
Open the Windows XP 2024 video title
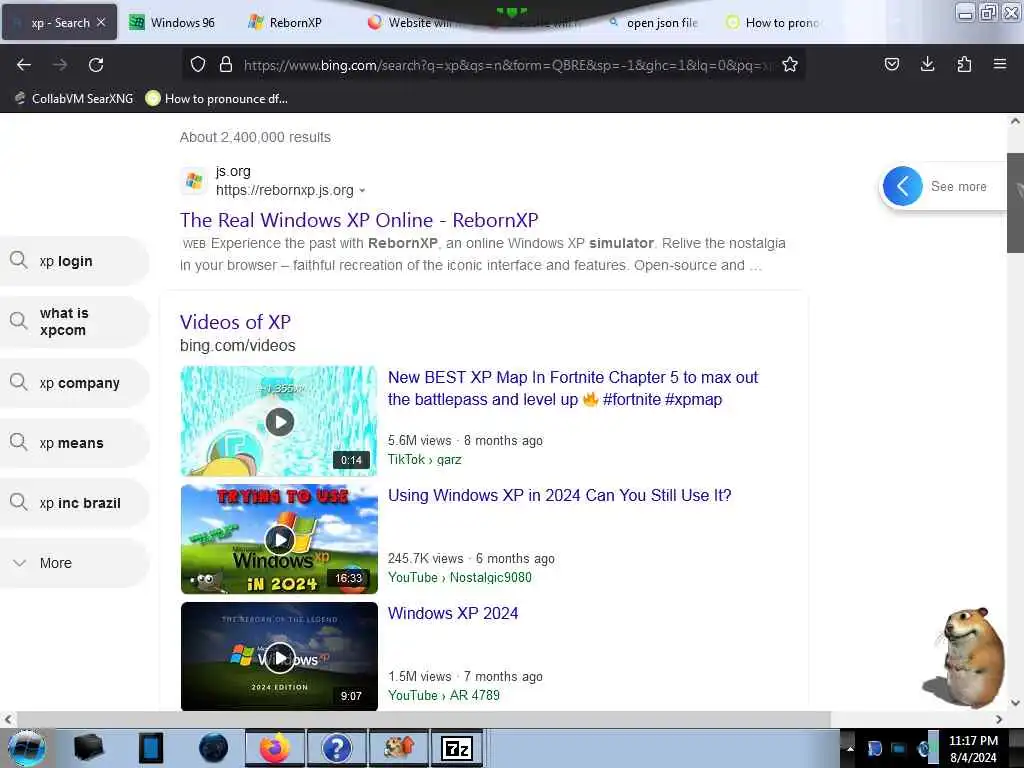coord(453,613)
